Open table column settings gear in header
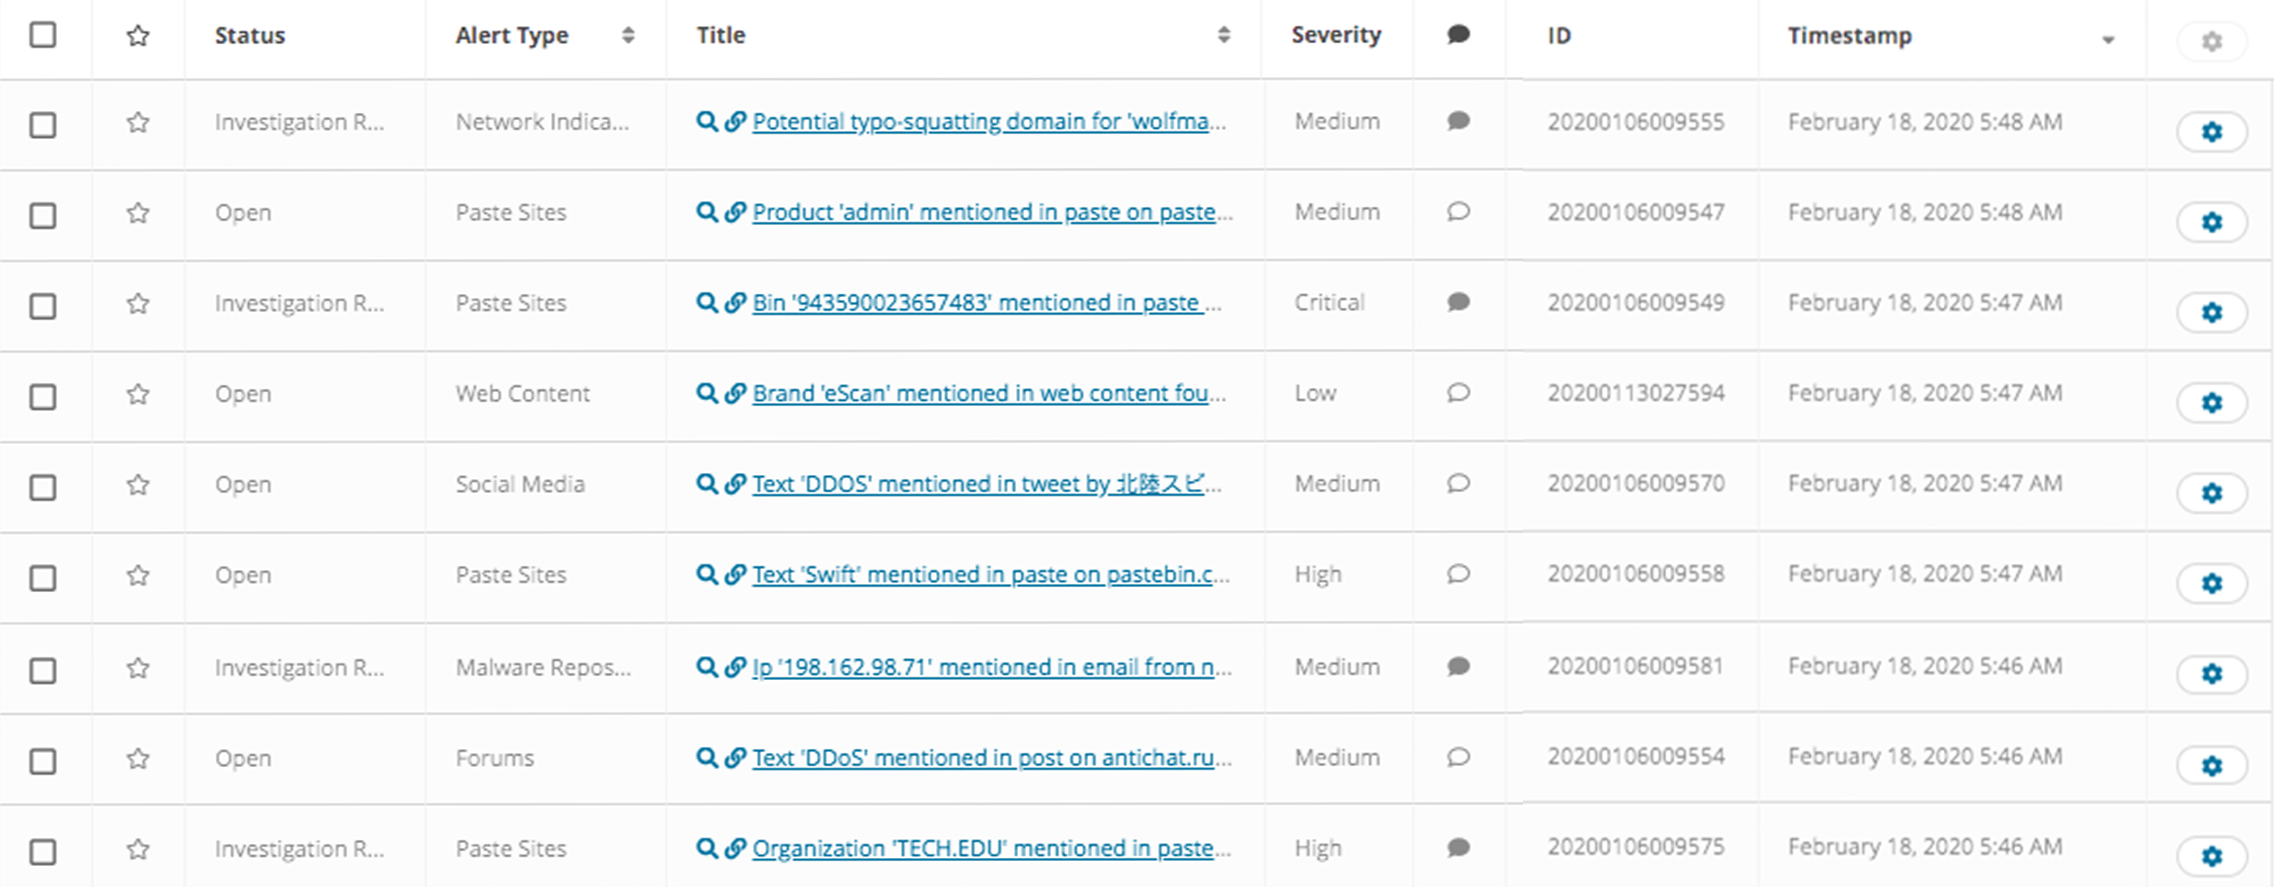This screenshot has width=2274, height=887. 2211,42
